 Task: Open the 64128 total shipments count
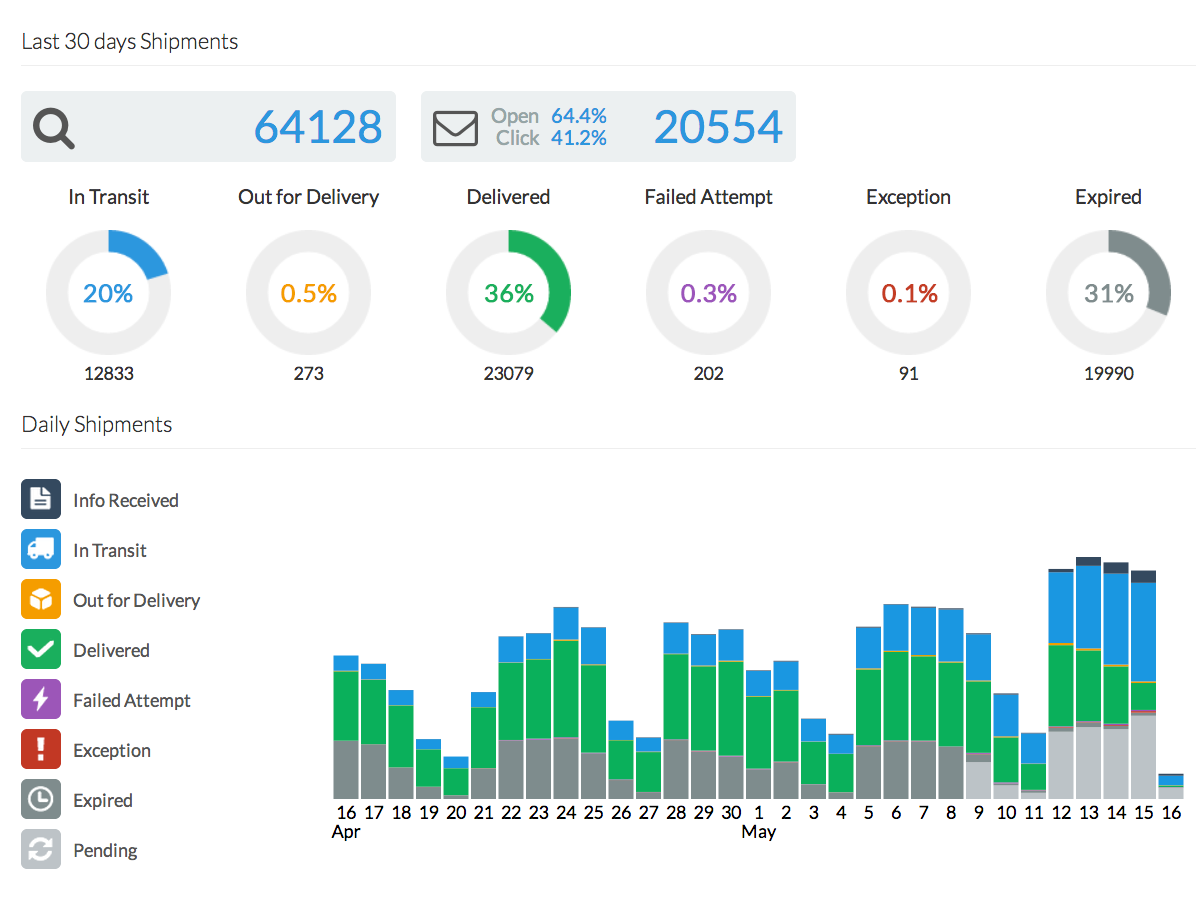tap(317, 128)
